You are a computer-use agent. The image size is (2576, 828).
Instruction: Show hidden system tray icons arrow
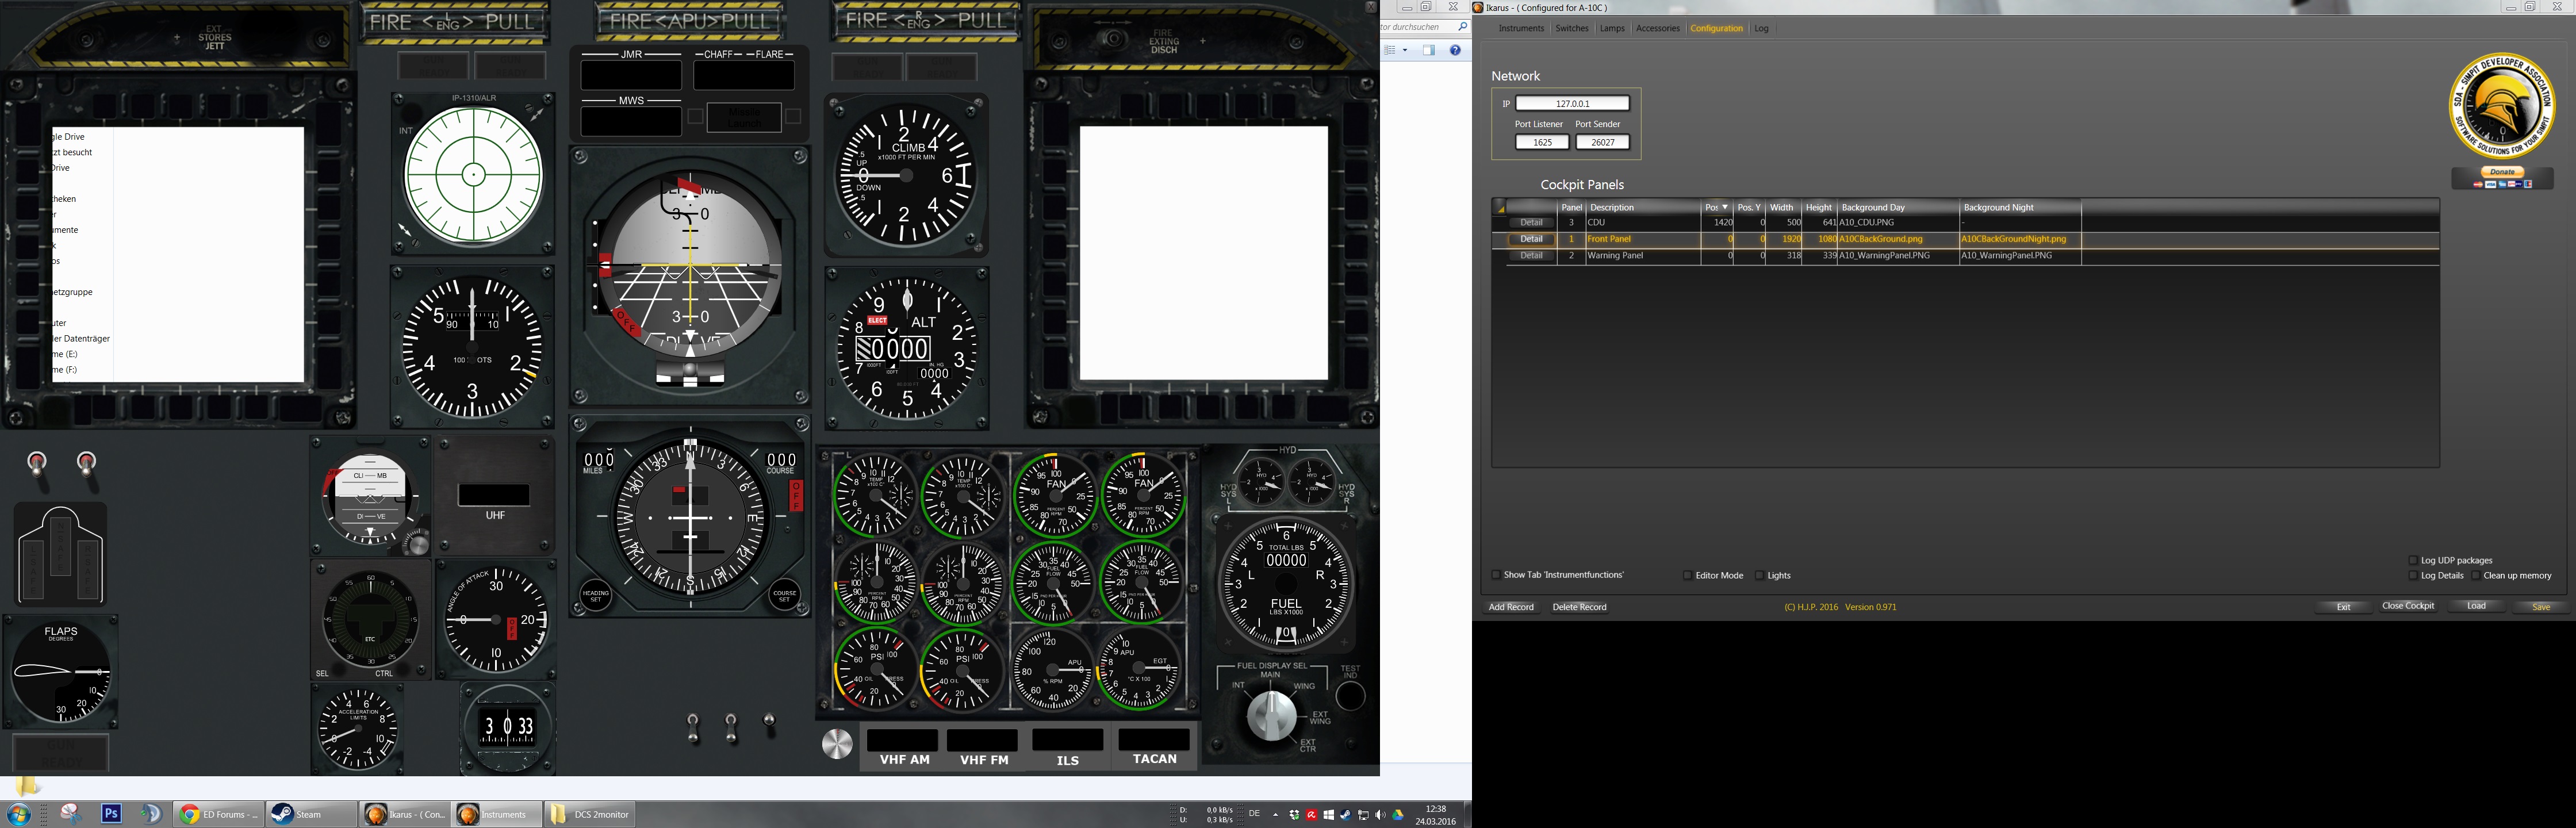(x=1275, y=814)
